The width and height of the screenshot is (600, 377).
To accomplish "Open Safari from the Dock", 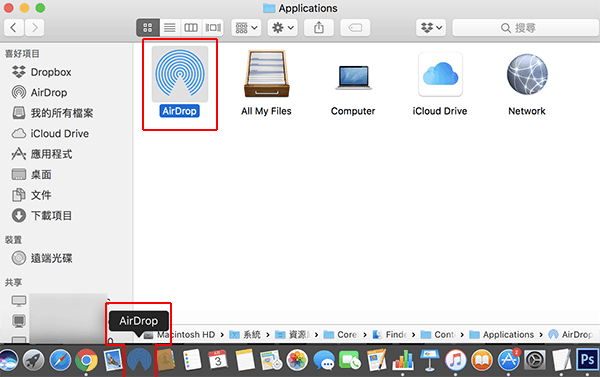I will click(60, 360).
